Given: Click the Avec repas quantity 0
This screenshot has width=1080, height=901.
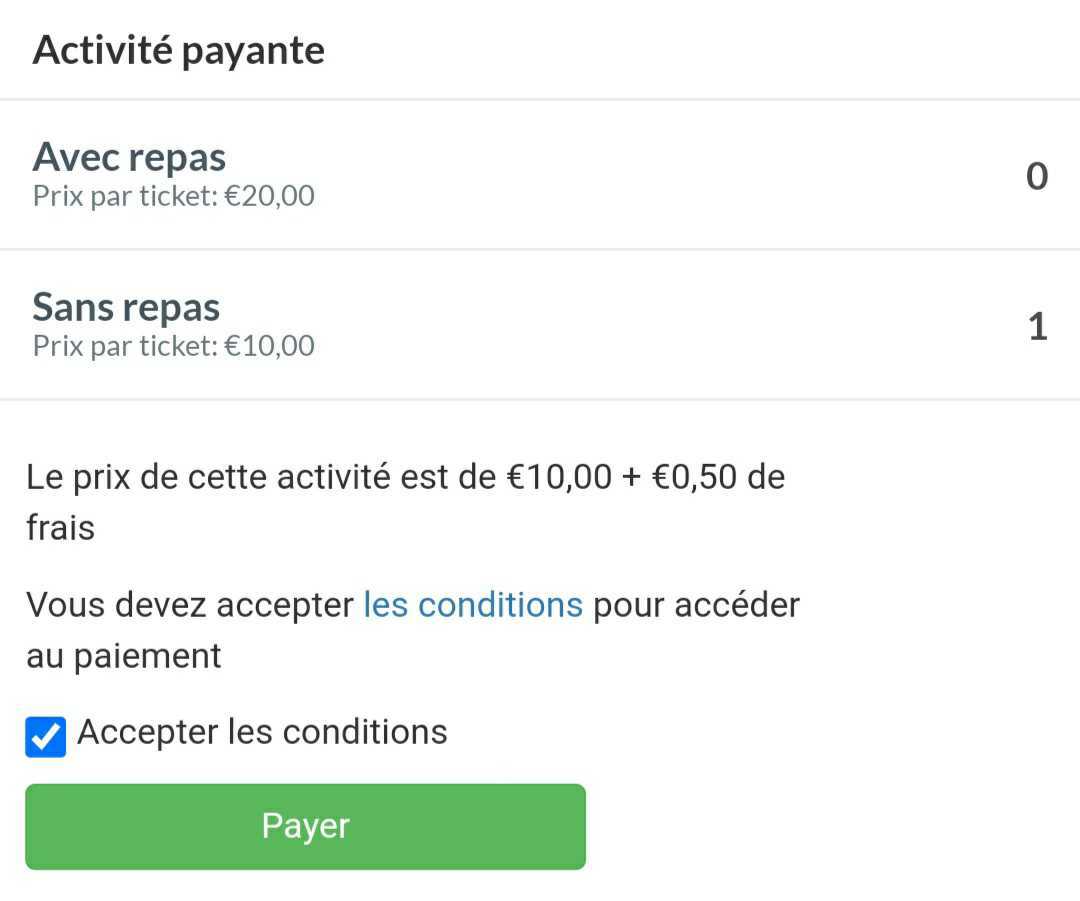Looking at the screenshot, I should tap(1037, 176).
